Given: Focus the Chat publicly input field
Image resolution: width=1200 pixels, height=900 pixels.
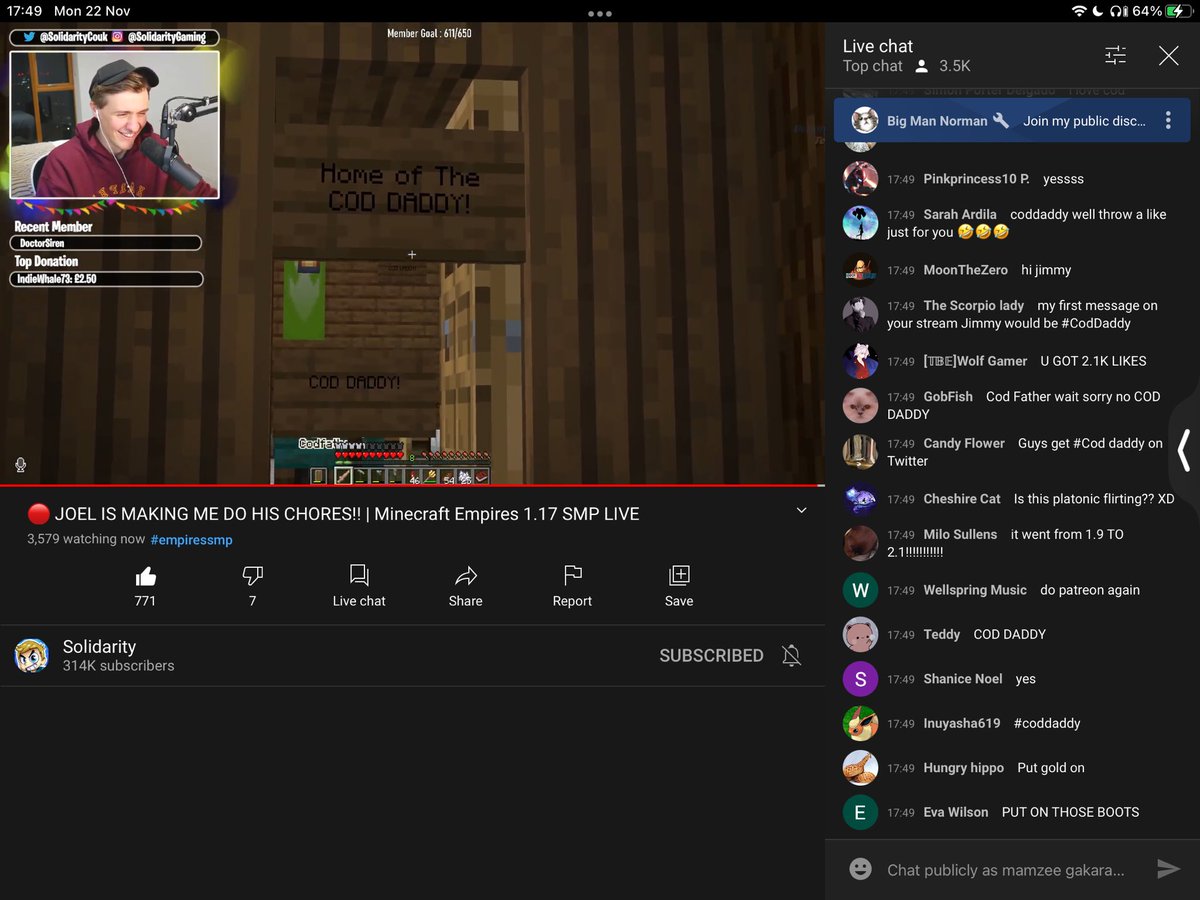Looking at the screenshot, I should tap(1005, 870).
